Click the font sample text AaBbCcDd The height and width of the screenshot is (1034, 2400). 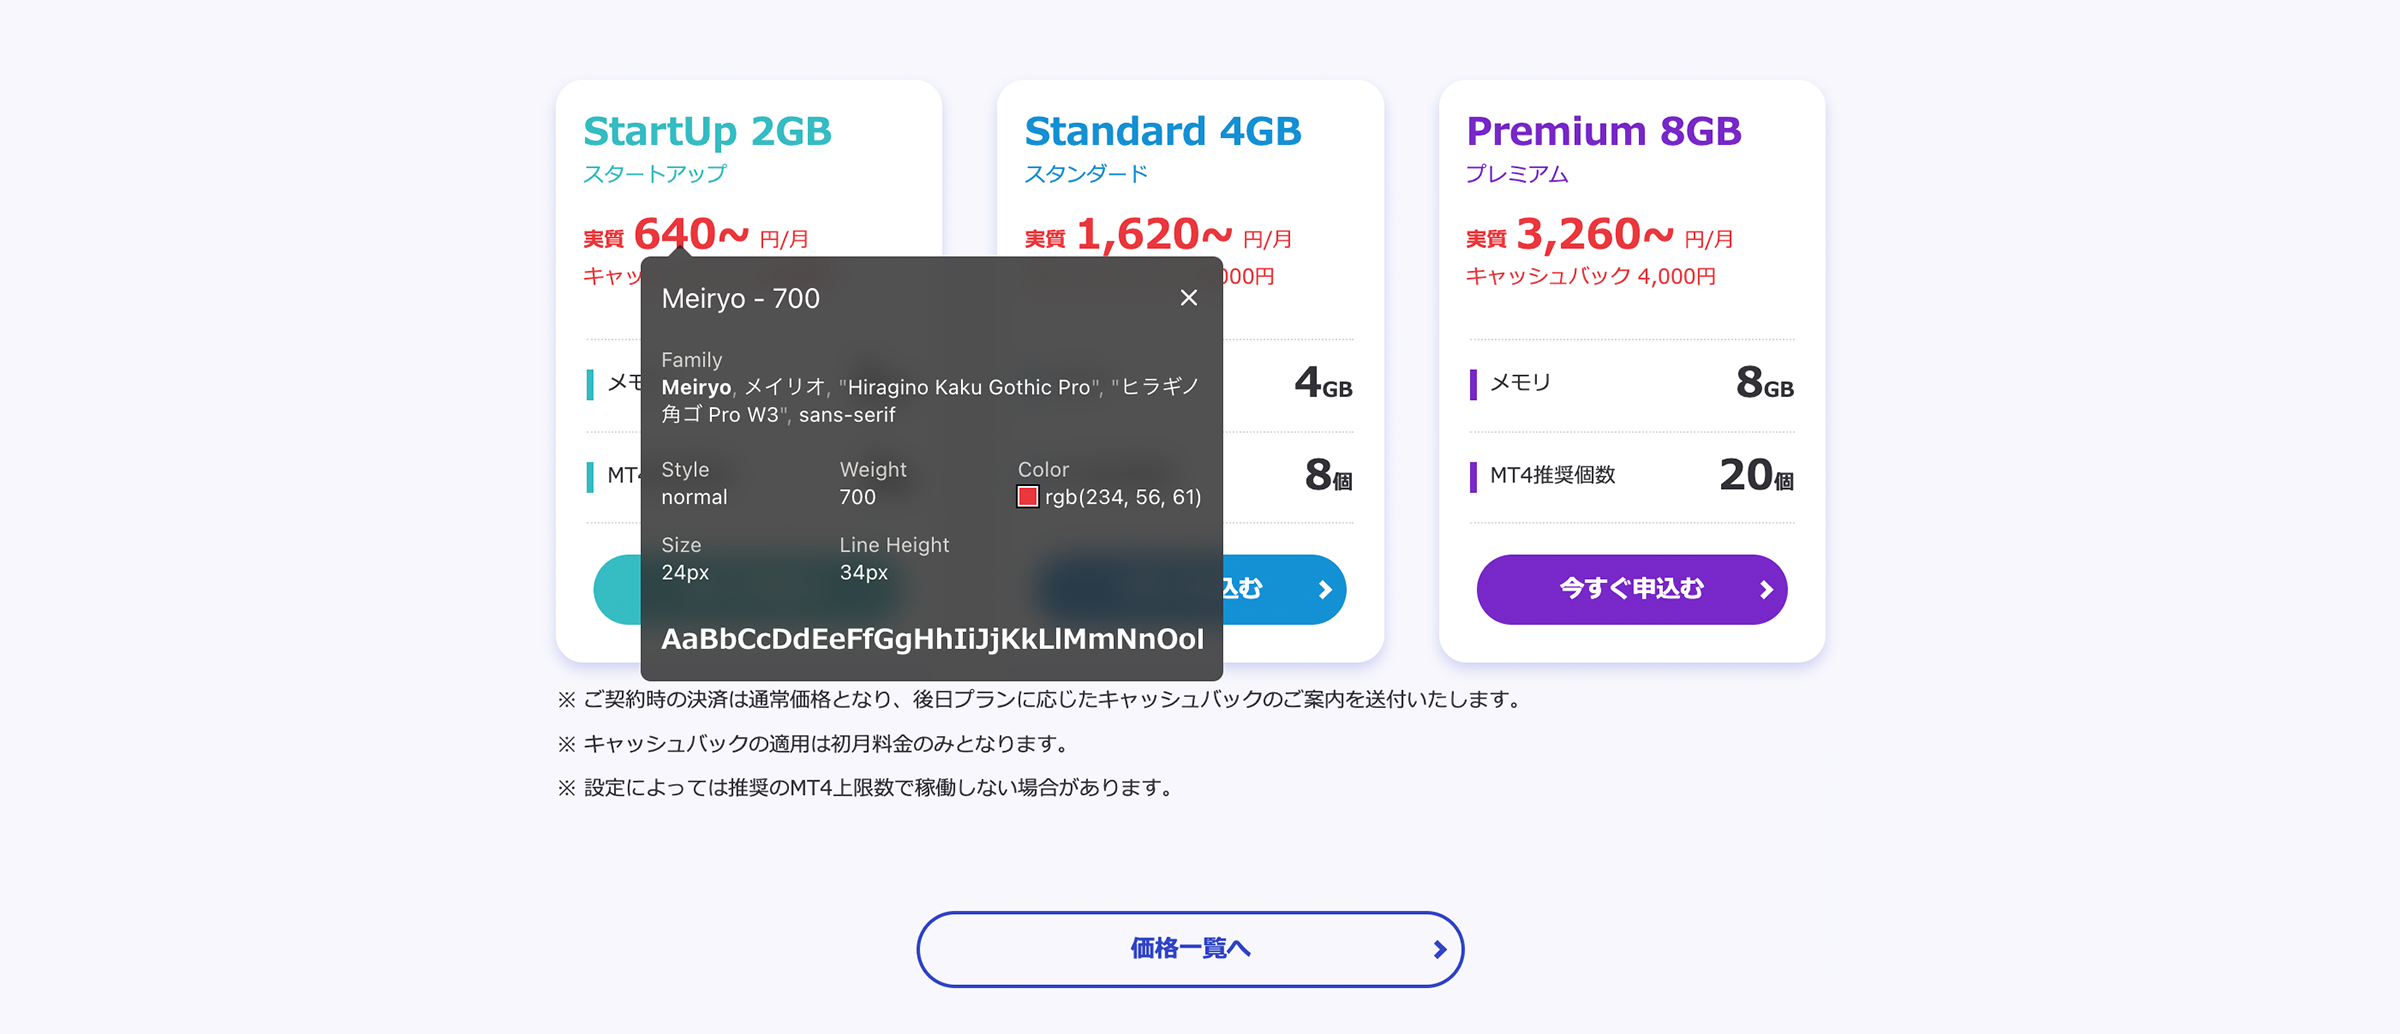tap(932, 639)
